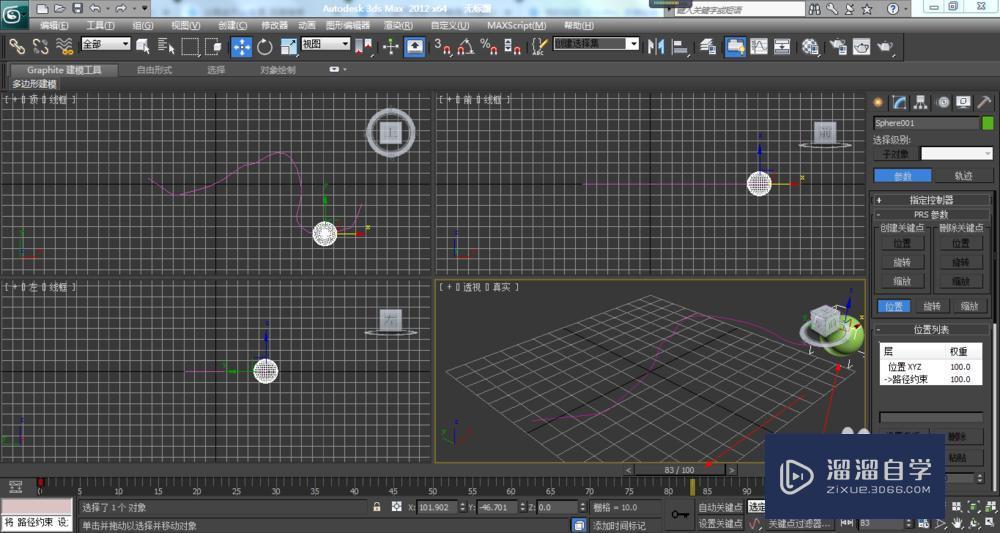Open the Curve Editor
The image size is (1000, 533).
point(758,47)
